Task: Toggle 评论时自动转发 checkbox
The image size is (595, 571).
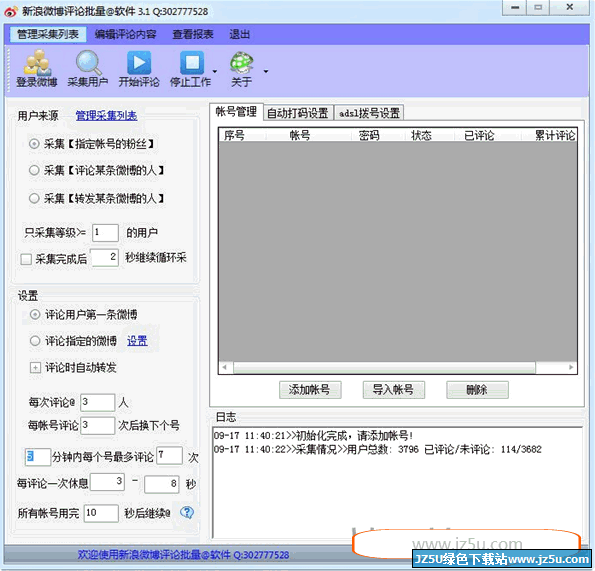Action: click(35, 368)
